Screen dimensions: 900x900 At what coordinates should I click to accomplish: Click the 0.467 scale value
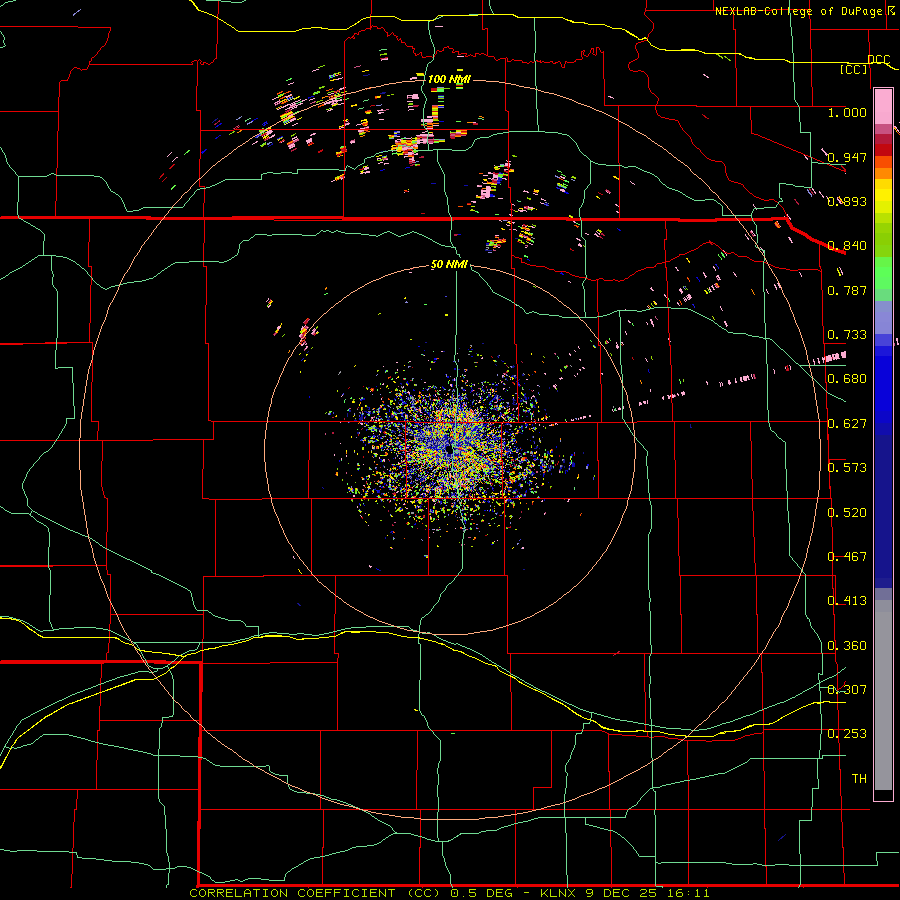847,557
